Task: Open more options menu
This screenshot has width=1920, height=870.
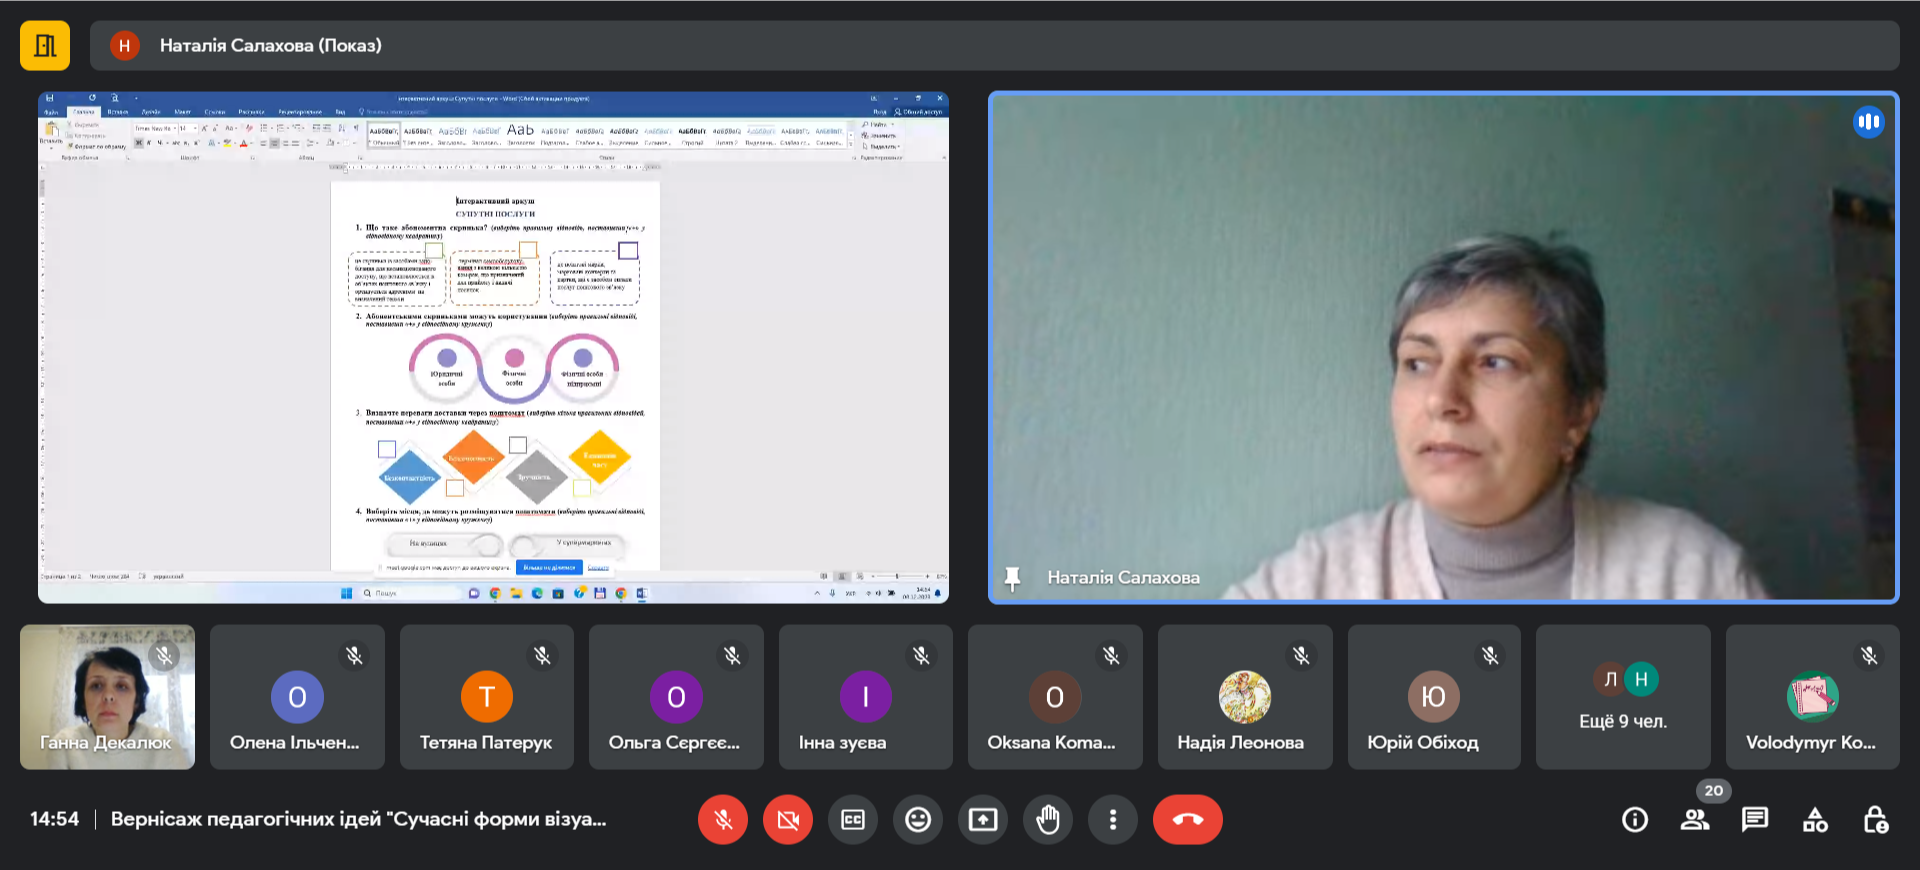Action: point(1112,820)
